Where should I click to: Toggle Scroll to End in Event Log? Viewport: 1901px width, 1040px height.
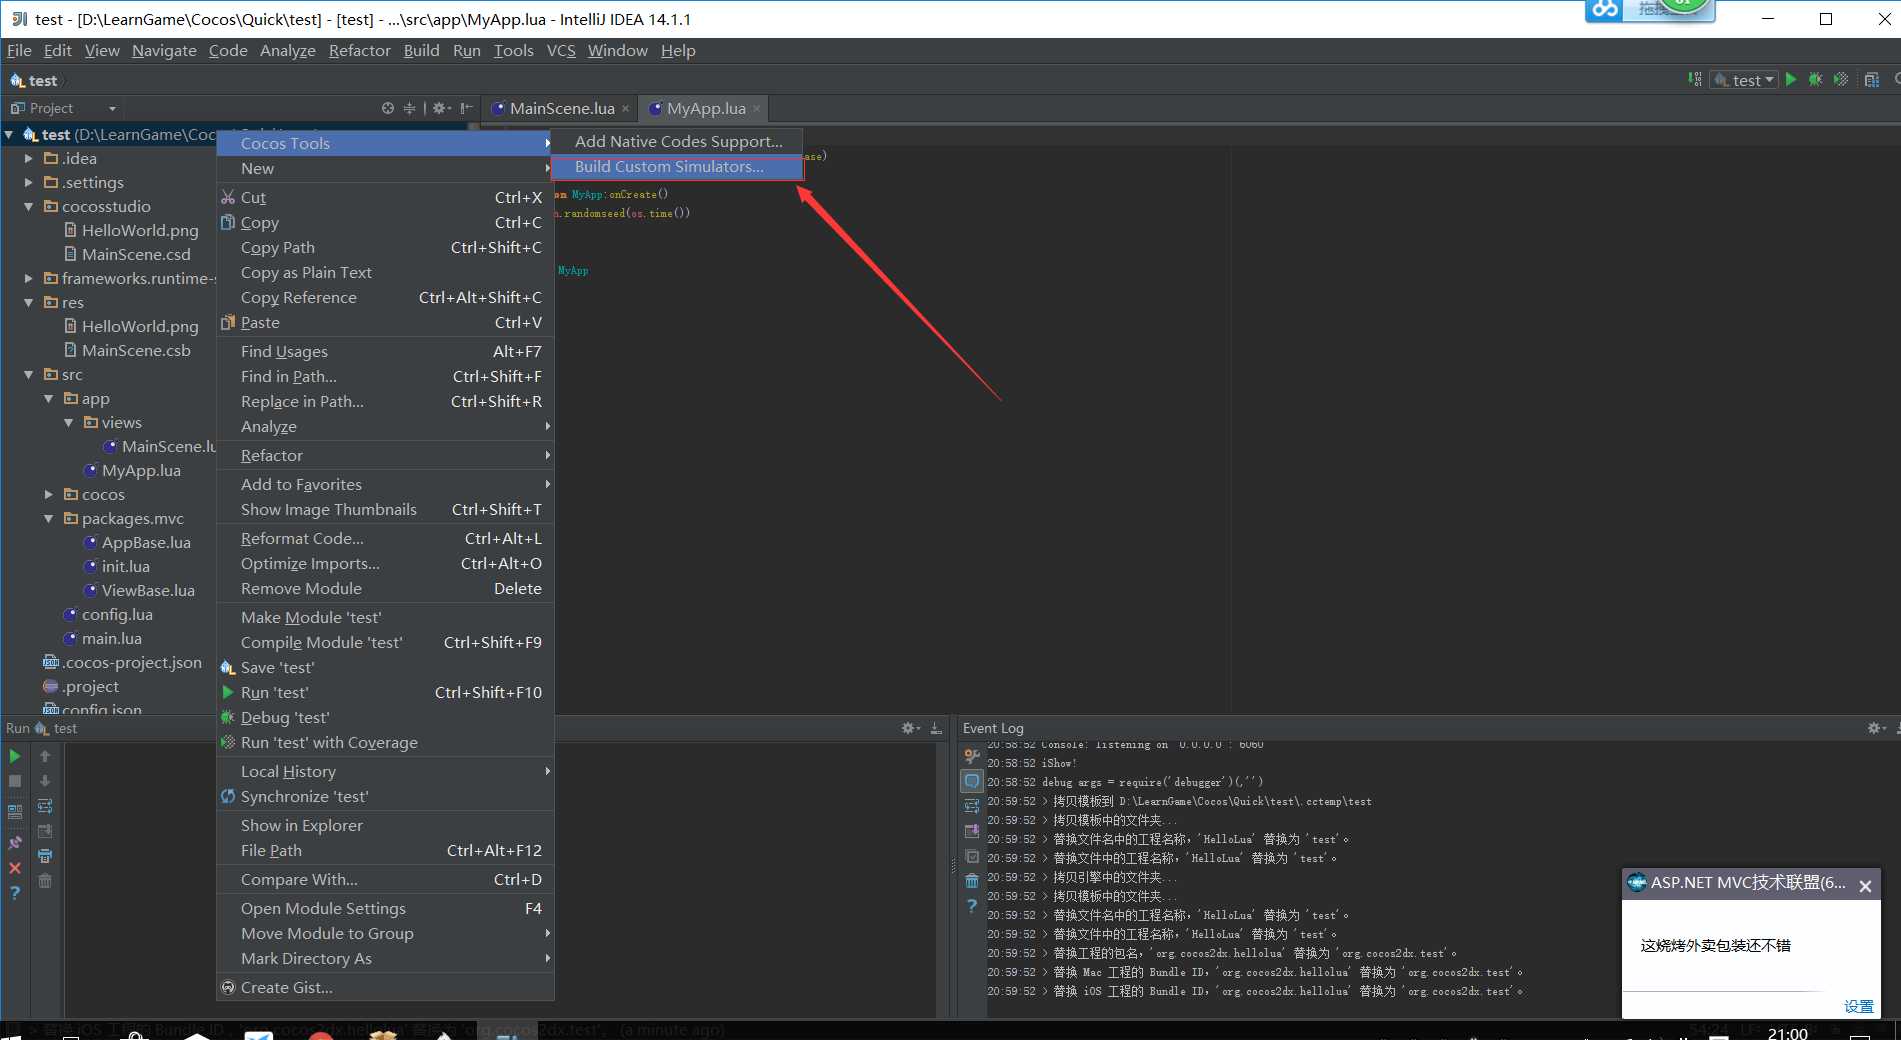pyautogui.click(x=972, y=831)
